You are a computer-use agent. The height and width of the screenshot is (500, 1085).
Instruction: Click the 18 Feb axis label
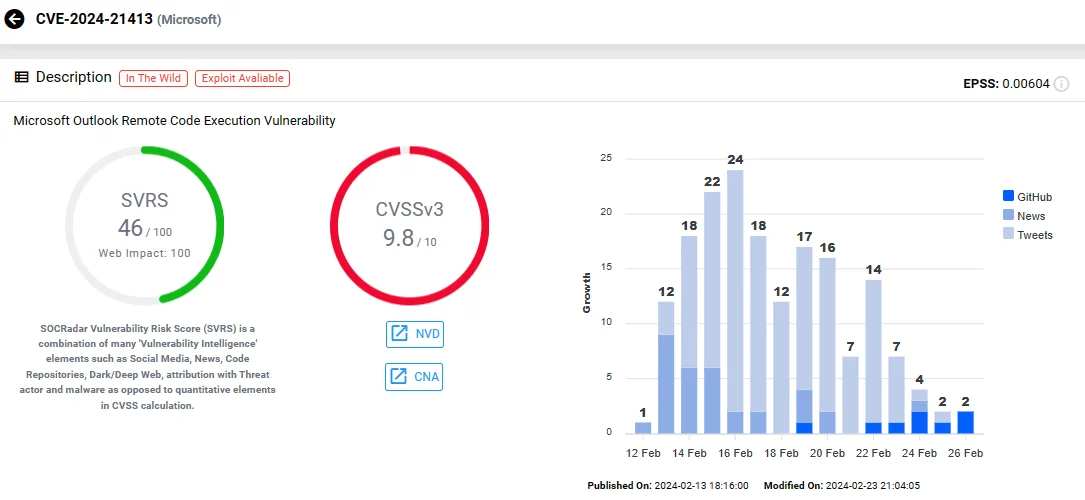point(781,454)
